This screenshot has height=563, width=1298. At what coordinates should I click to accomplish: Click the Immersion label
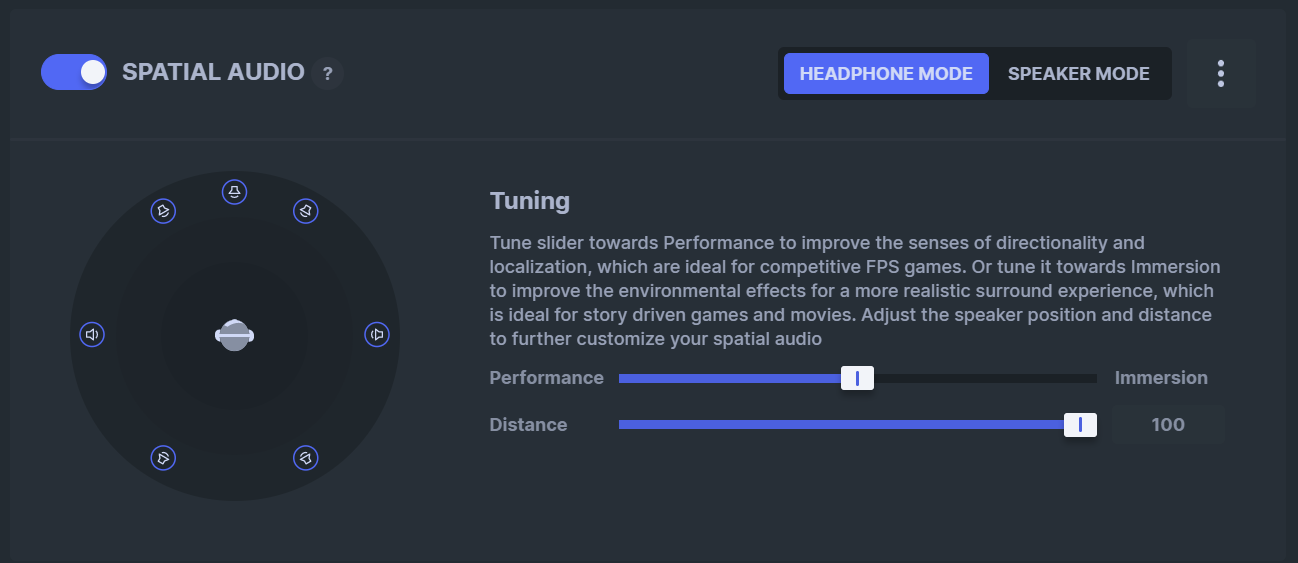[1161, 378]
